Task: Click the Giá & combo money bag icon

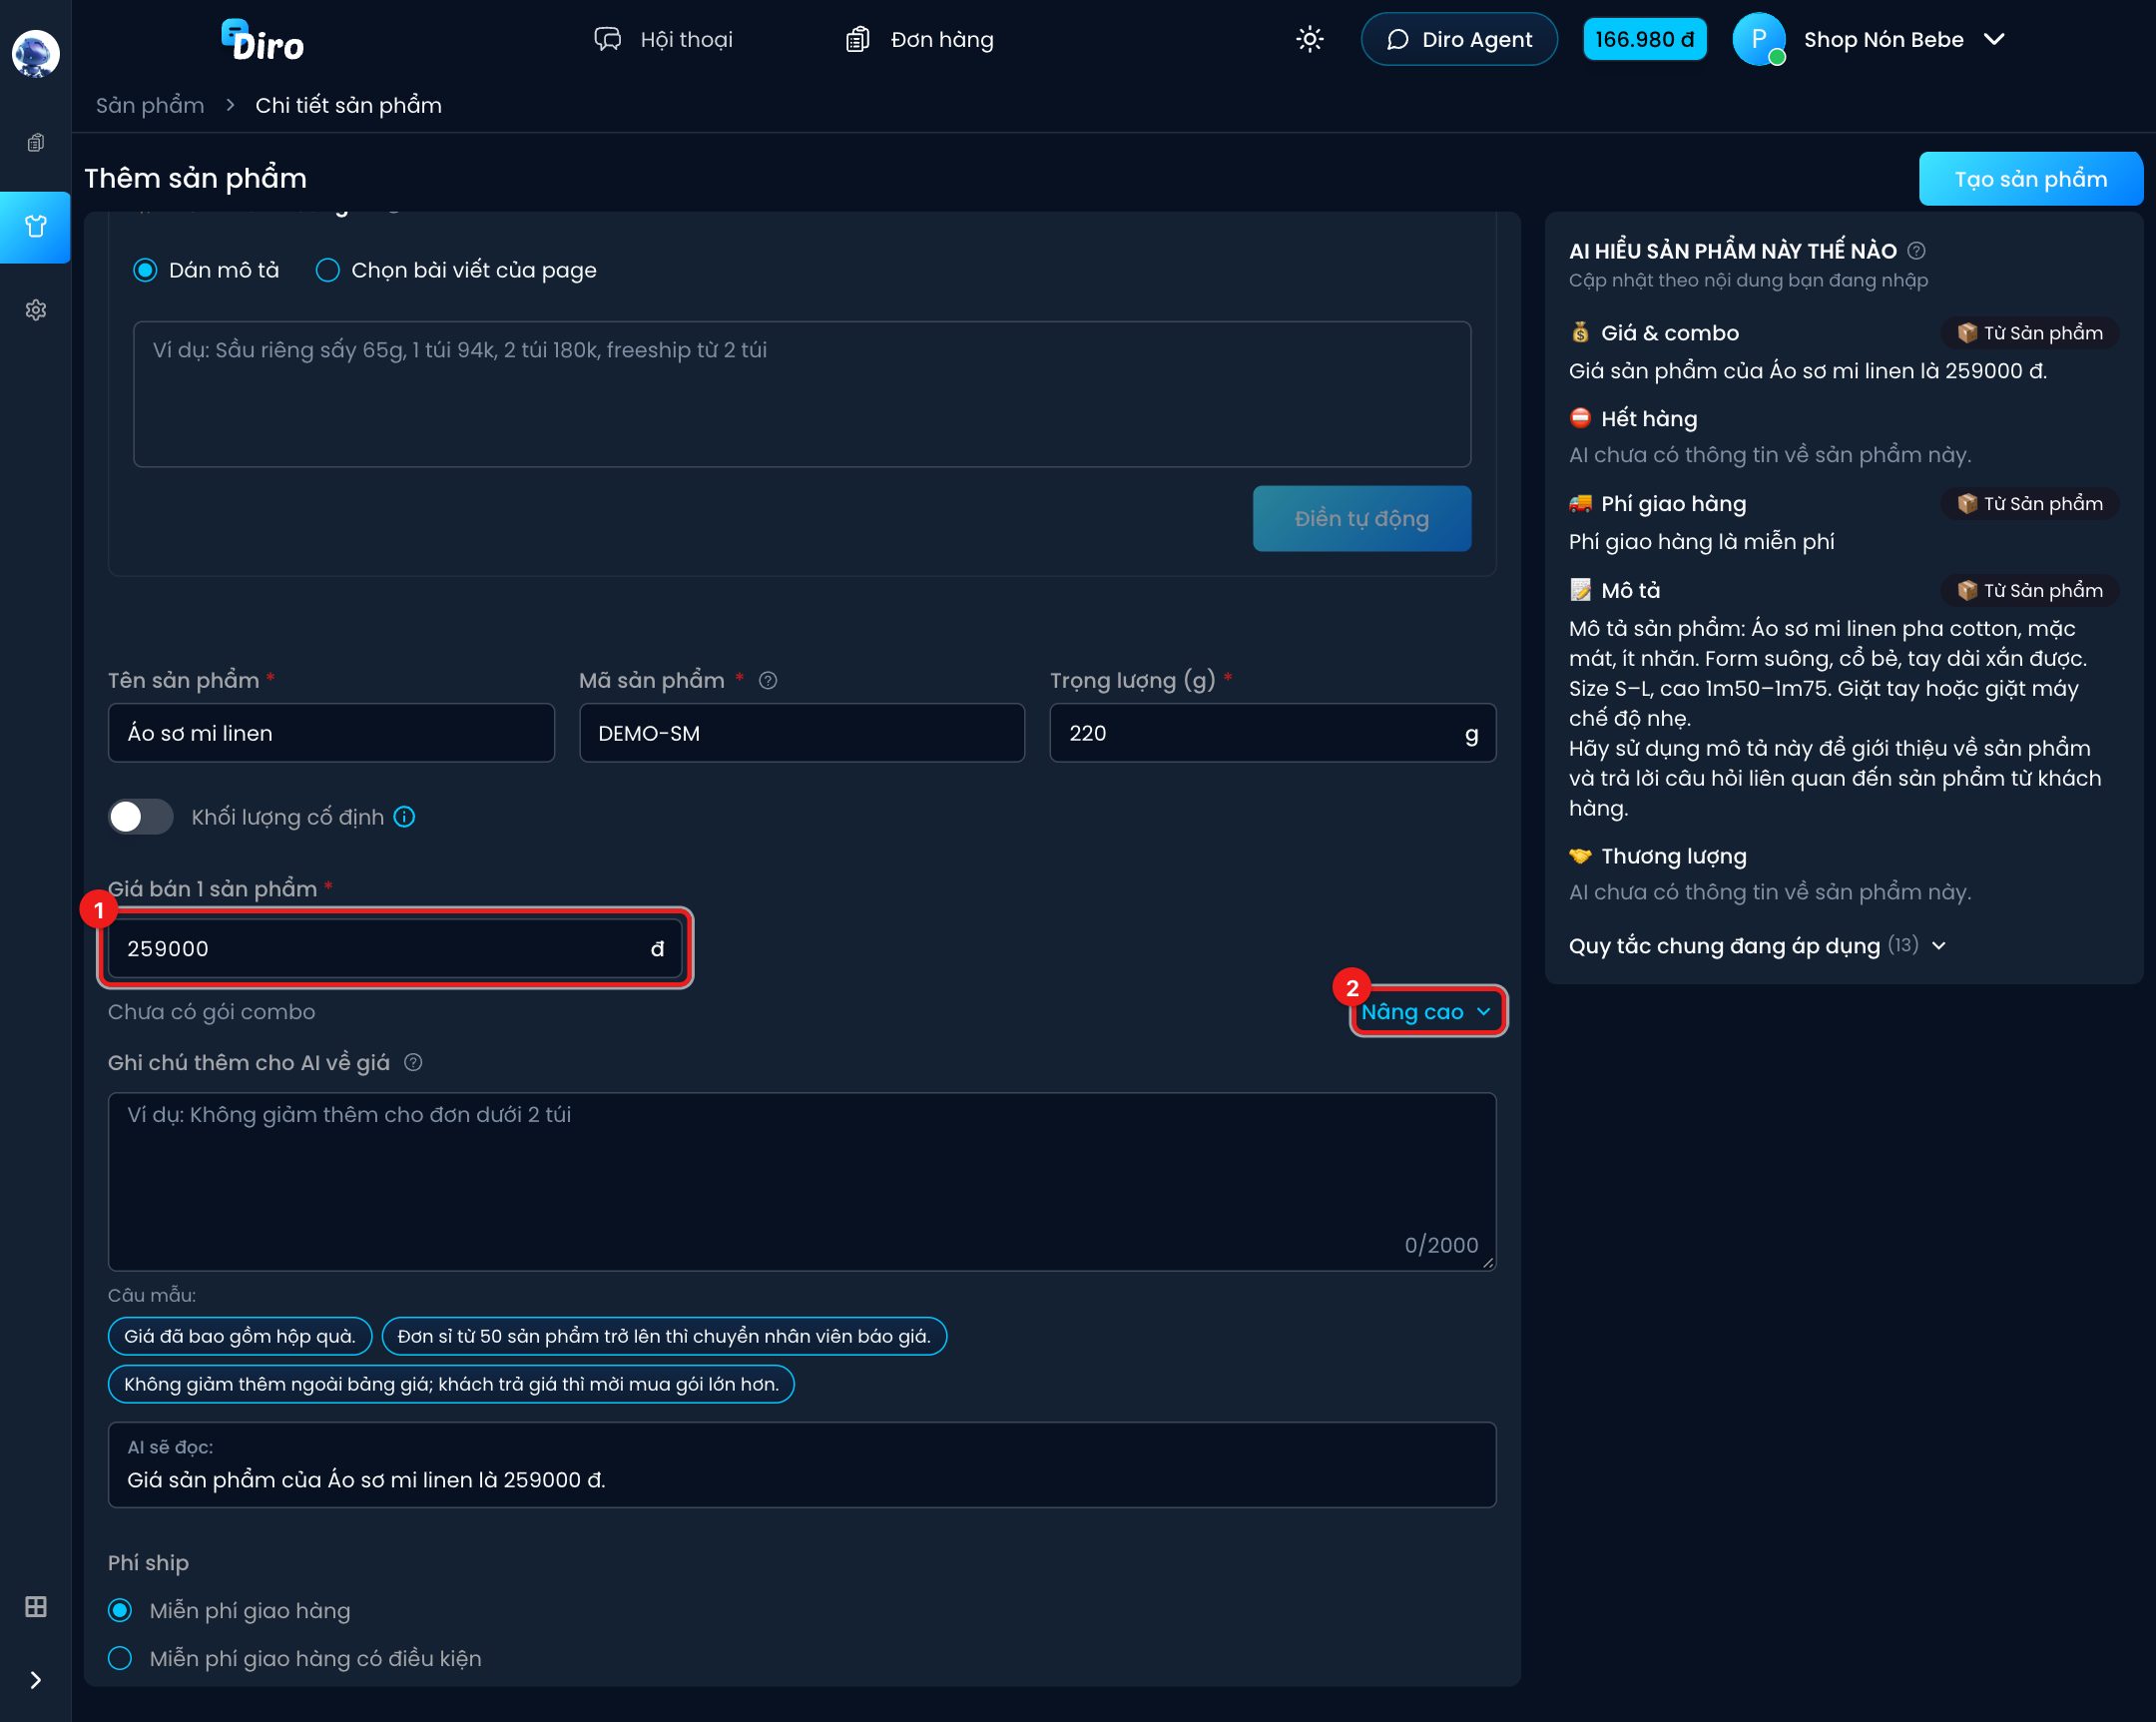Action: point(1580,333)
